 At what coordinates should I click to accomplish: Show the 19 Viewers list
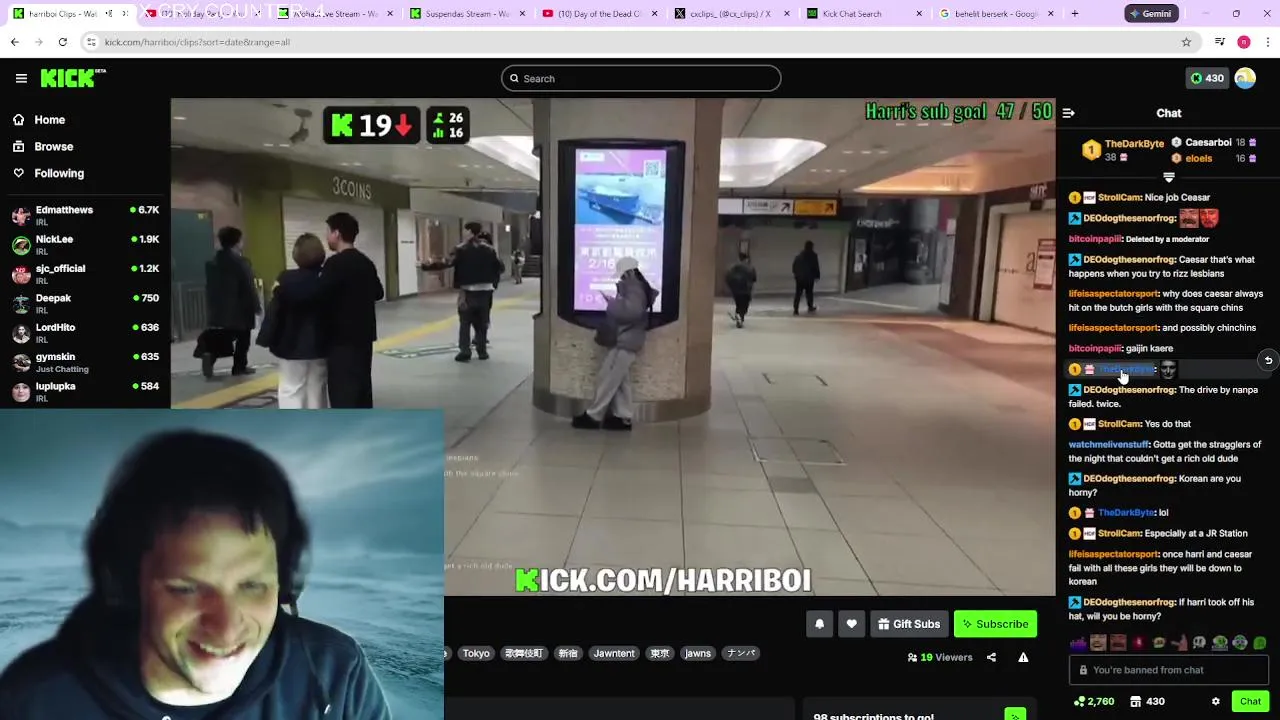point(940,658)
